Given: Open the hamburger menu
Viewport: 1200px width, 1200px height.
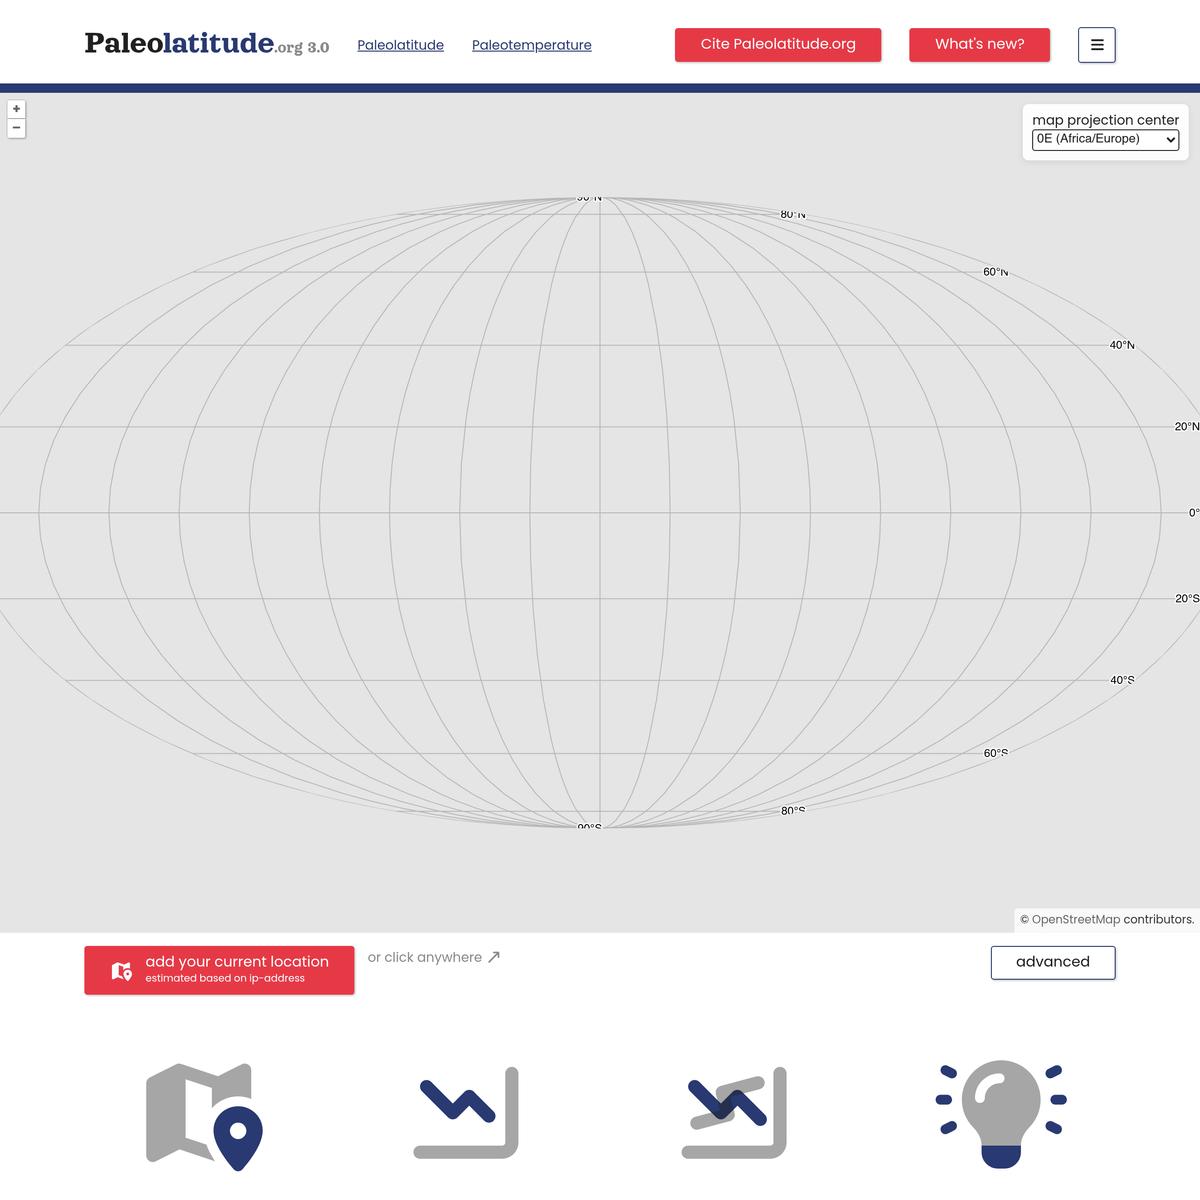Looking at the screenshot, I should tap(1097, 45).
